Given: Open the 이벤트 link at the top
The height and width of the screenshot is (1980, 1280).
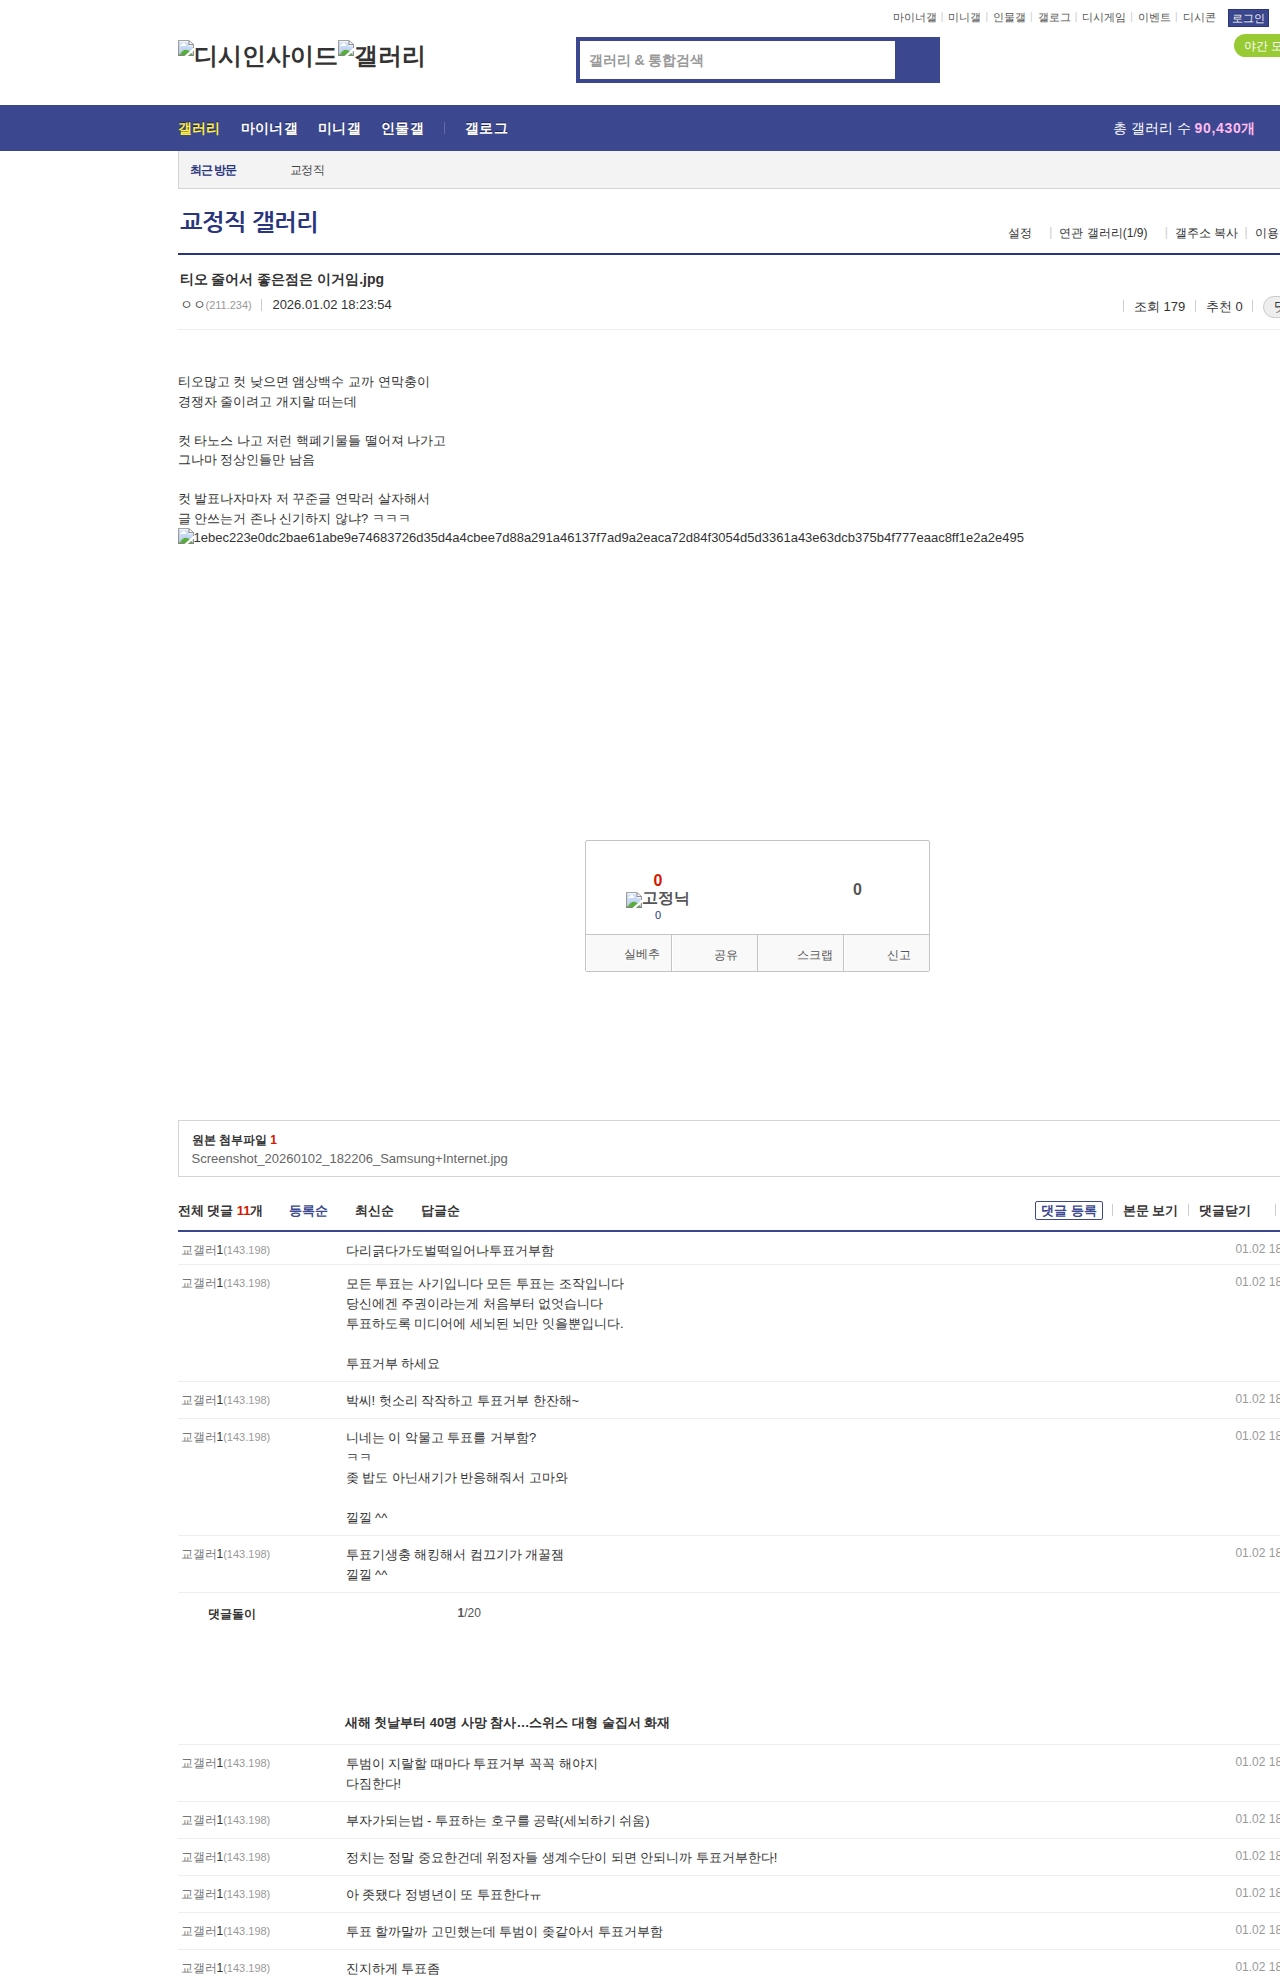Looking at the screenshot, I should (x=1154, y=18).
